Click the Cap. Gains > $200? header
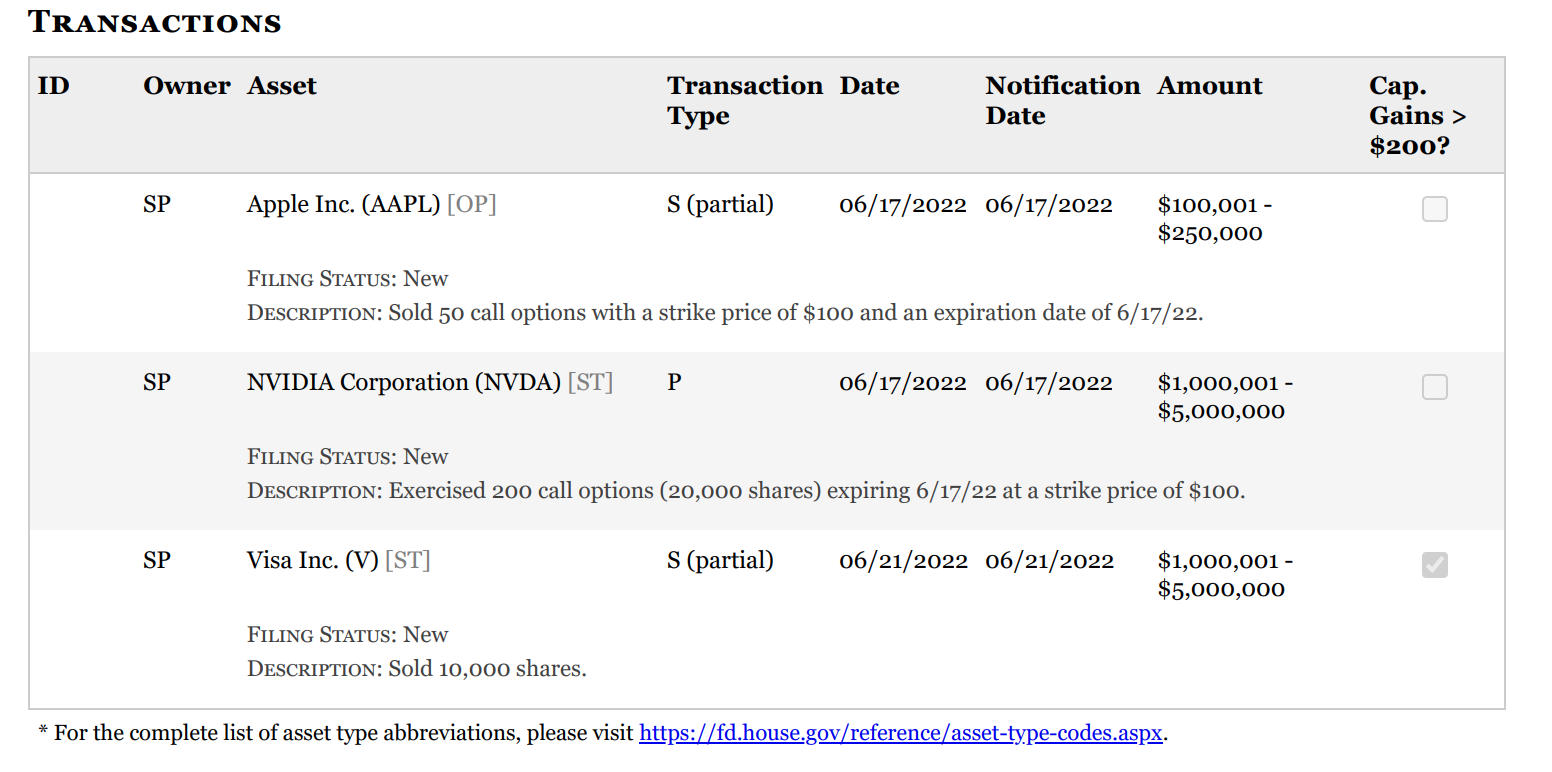1552x772 pixels. 1418,116
